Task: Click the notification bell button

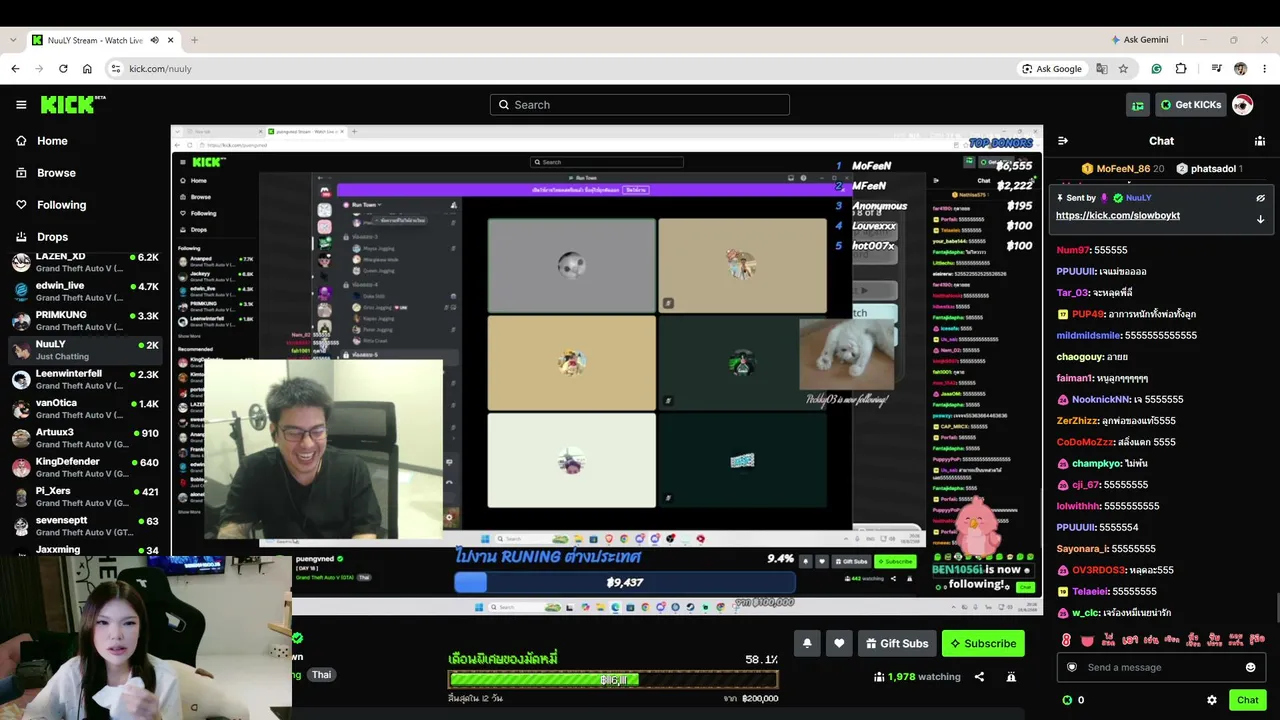Action: pos(807,643)
